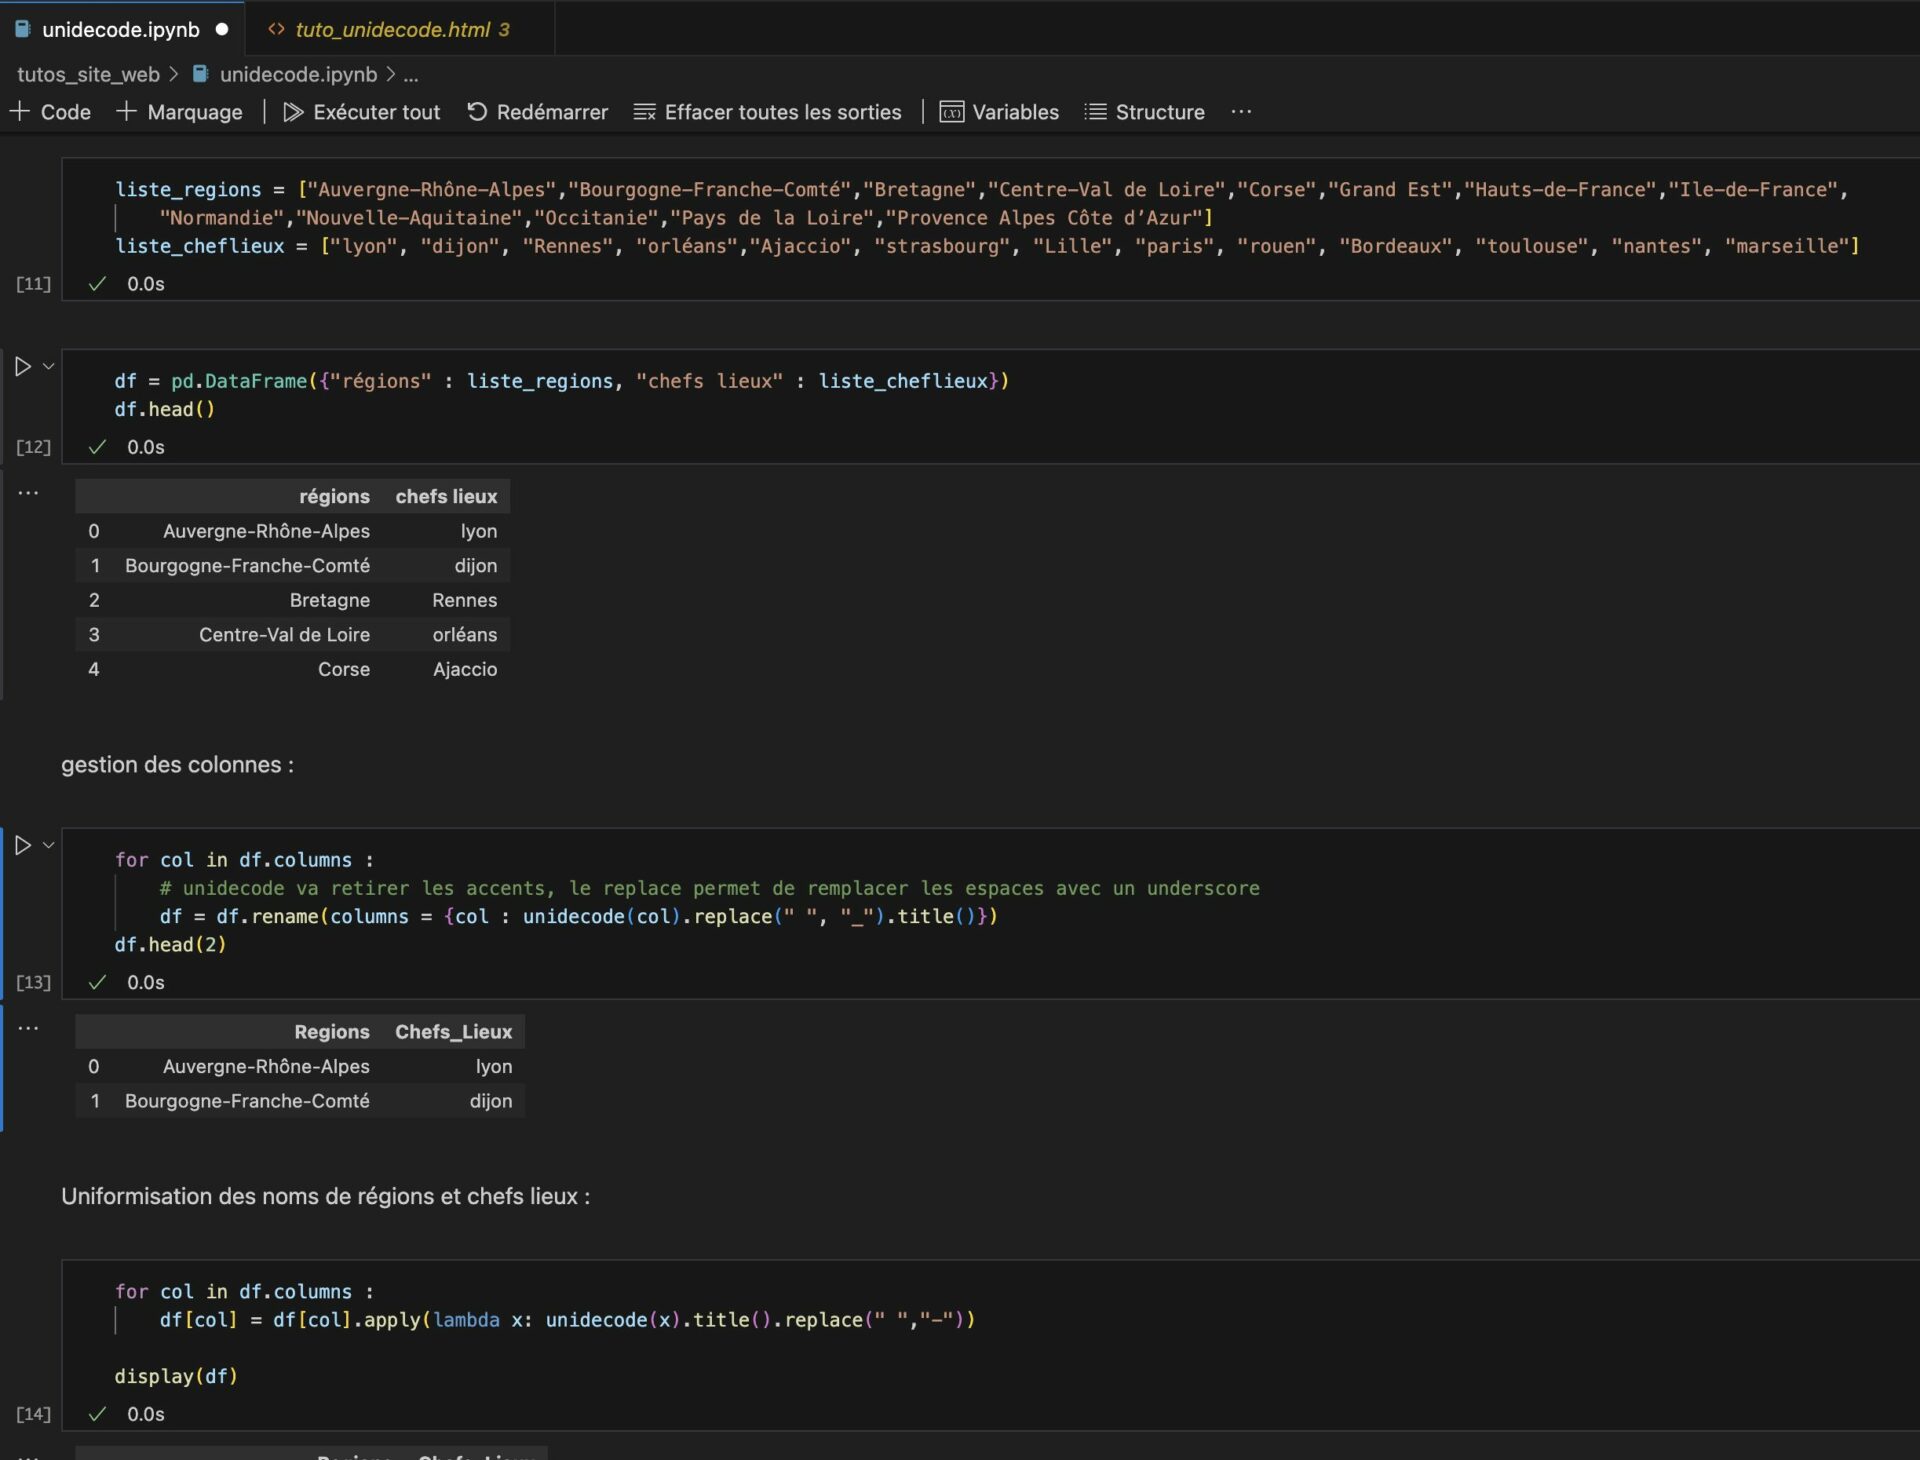
Task: Open the toolbar more actions ellipsis
Action: click(x=1241, y=112)
